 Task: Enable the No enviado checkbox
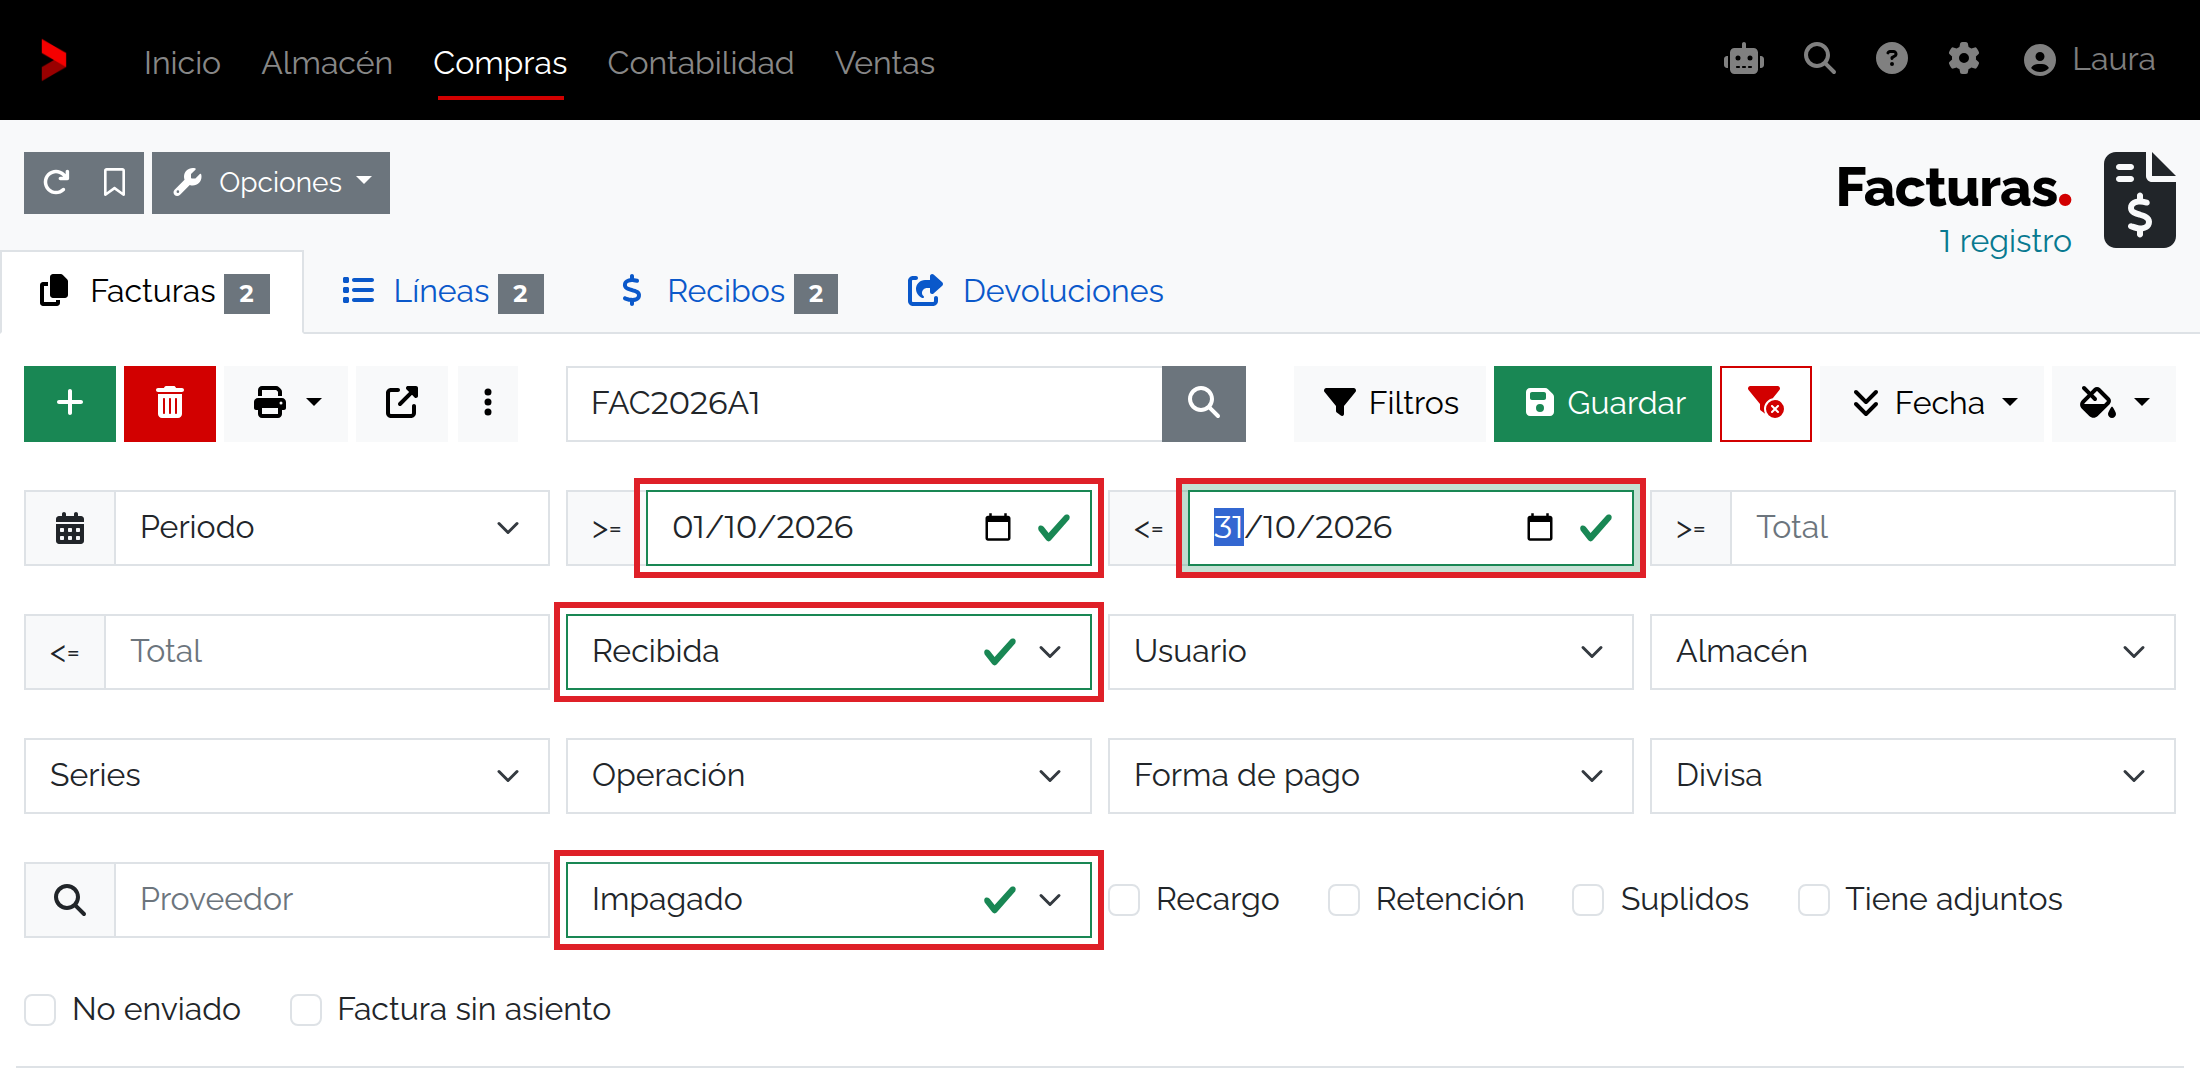click(x=40, y=1010)
